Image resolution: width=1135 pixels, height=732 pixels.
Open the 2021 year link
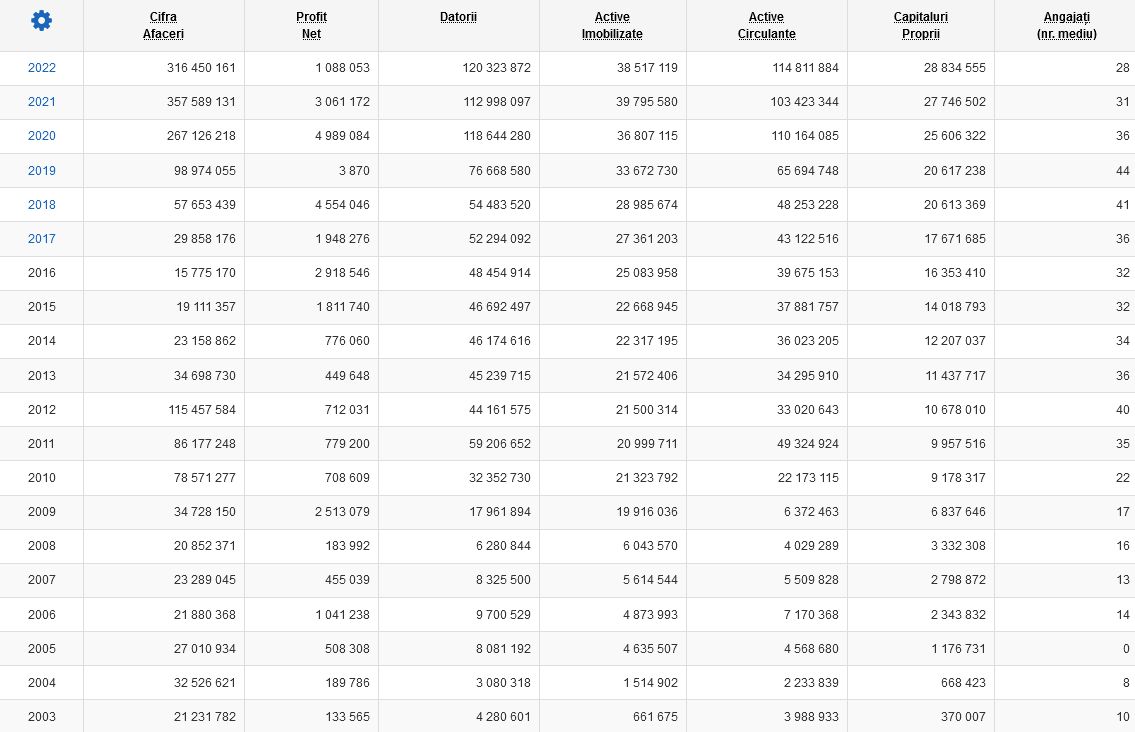pyautogui.click(x=41, y=102)
